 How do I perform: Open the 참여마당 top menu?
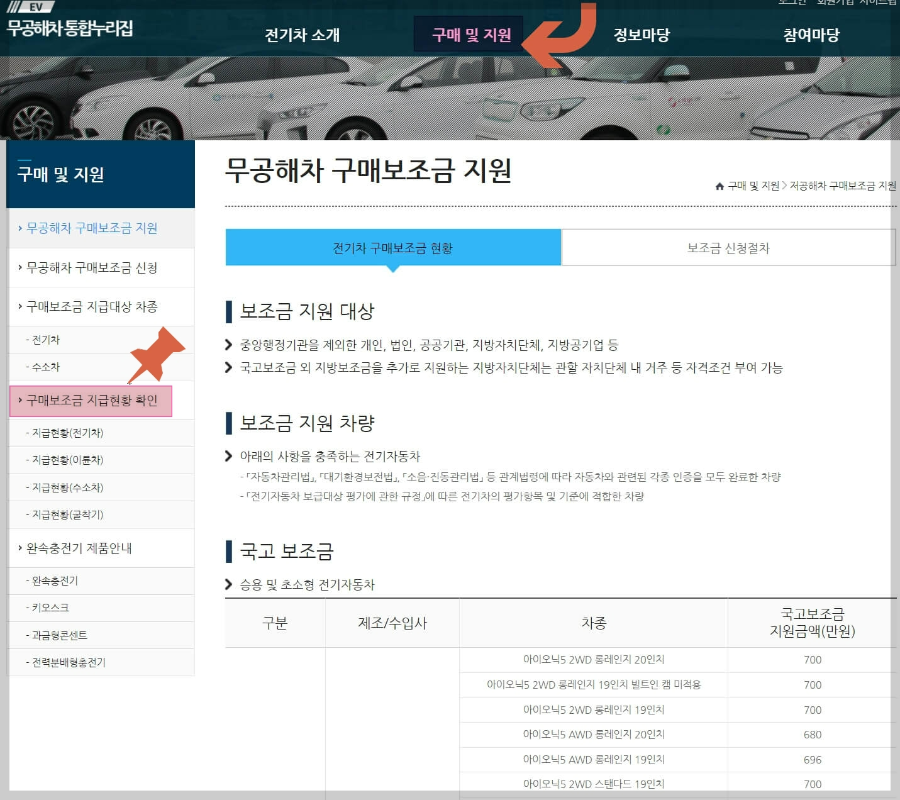point(812,32)
